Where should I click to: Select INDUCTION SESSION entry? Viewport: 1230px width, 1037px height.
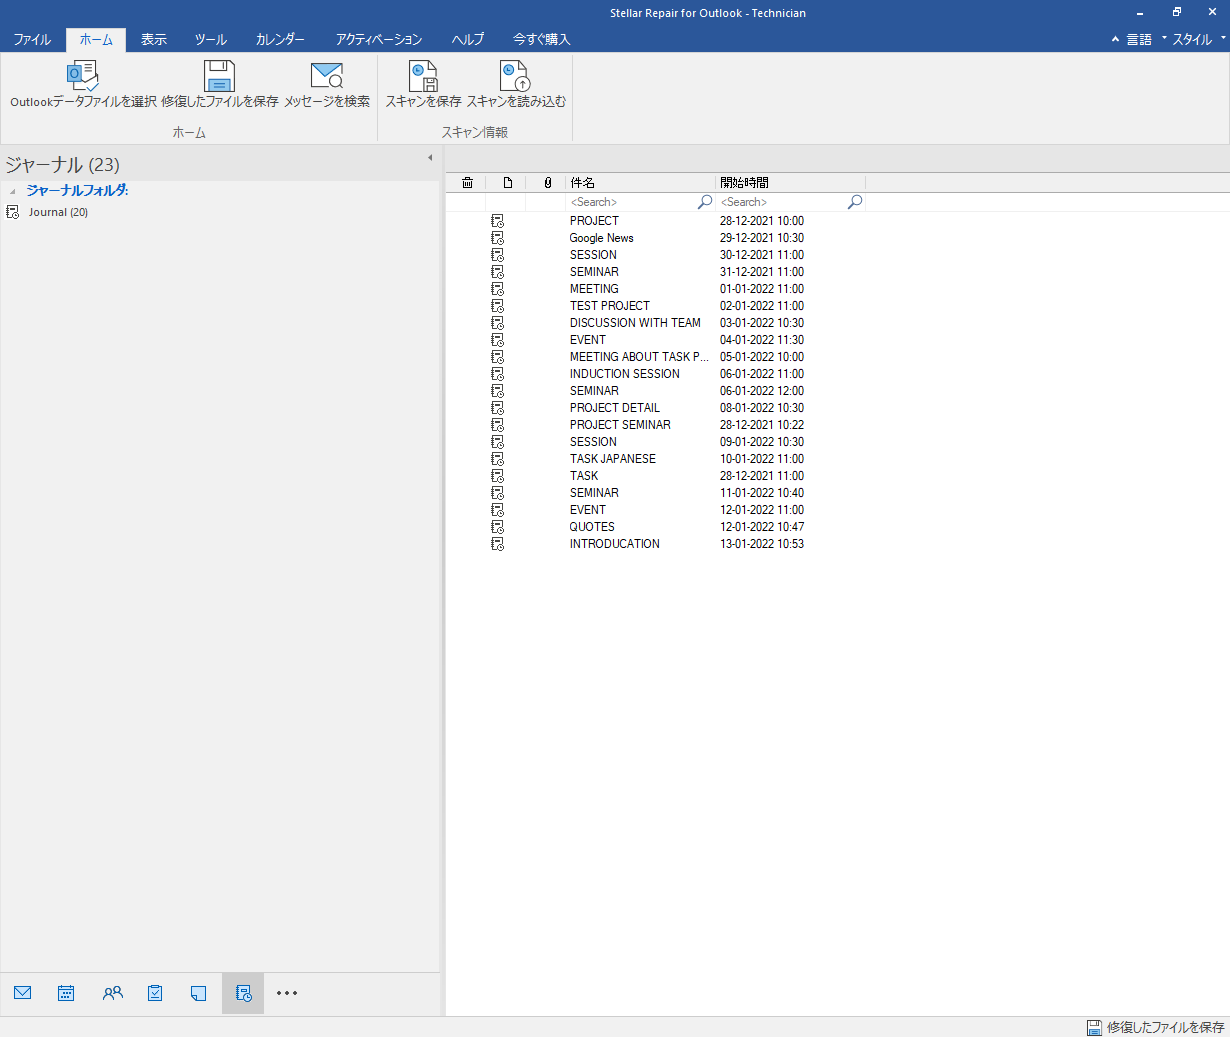point(625,374)
